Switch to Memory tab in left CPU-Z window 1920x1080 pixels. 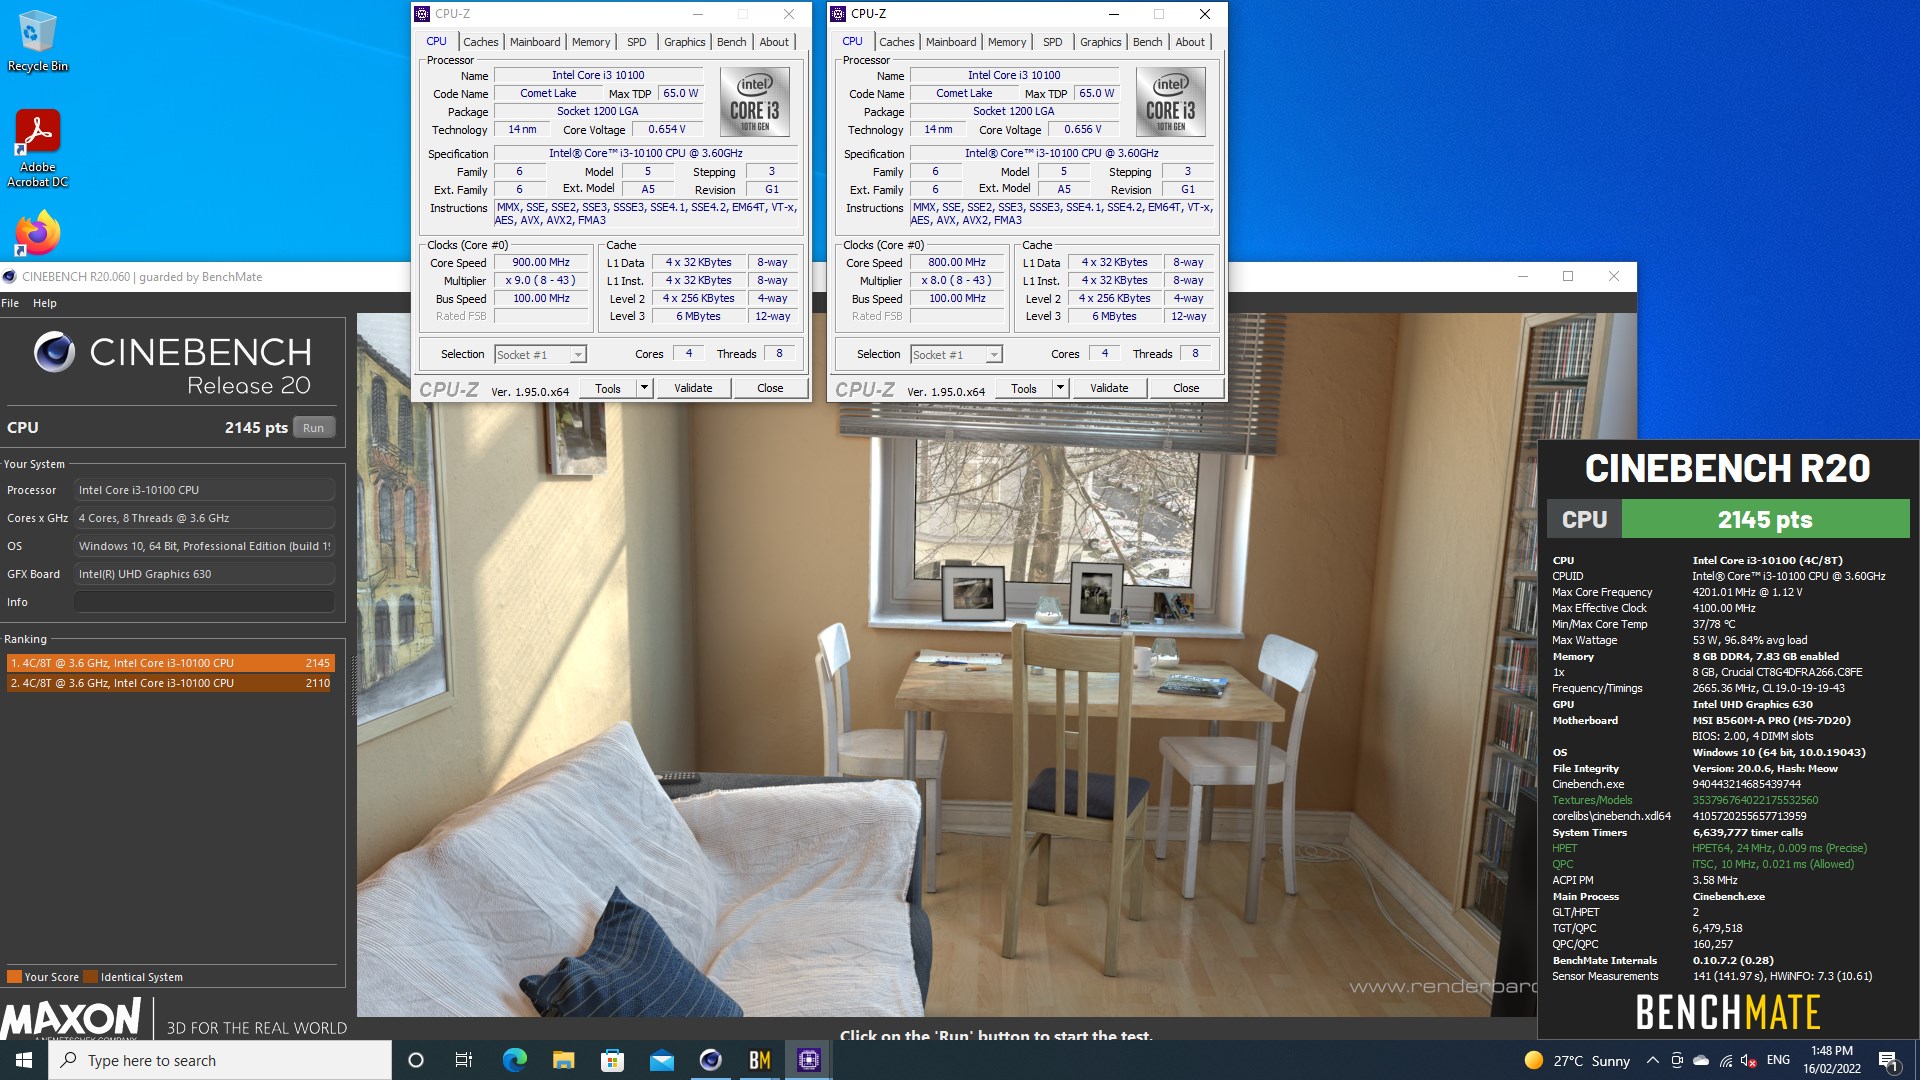click(591, 42)
